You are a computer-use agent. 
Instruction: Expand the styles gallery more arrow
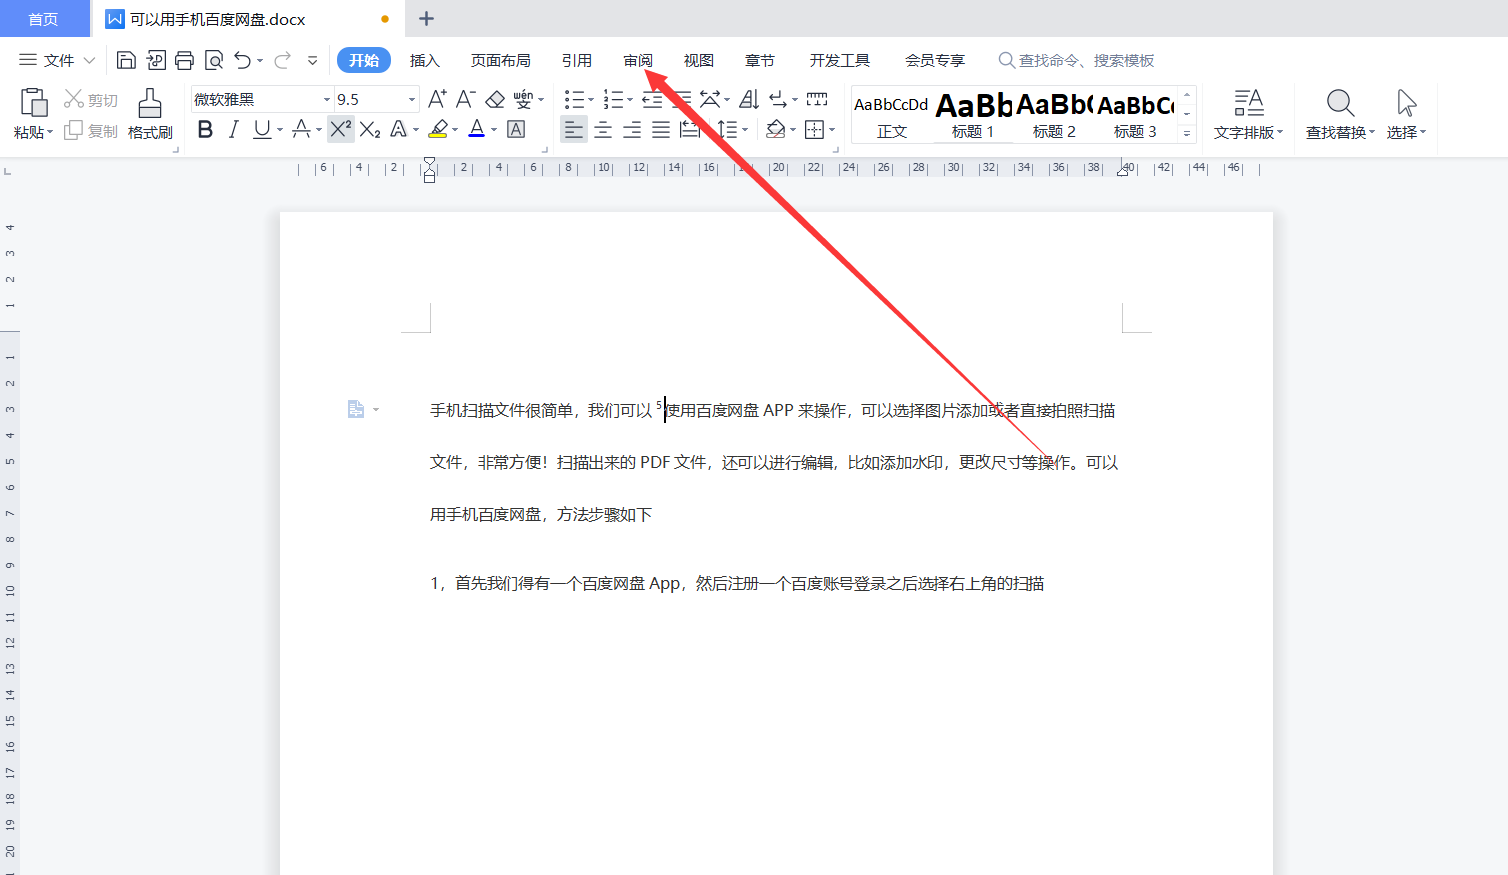point(1187,133)
